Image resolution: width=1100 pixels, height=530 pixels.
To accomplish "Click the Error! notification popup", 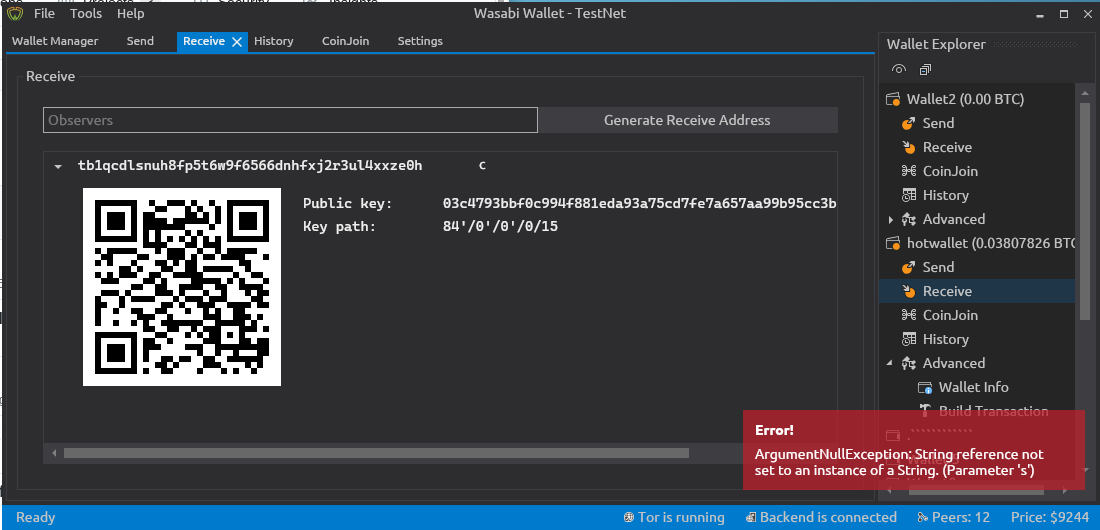I will coord(913,450).
